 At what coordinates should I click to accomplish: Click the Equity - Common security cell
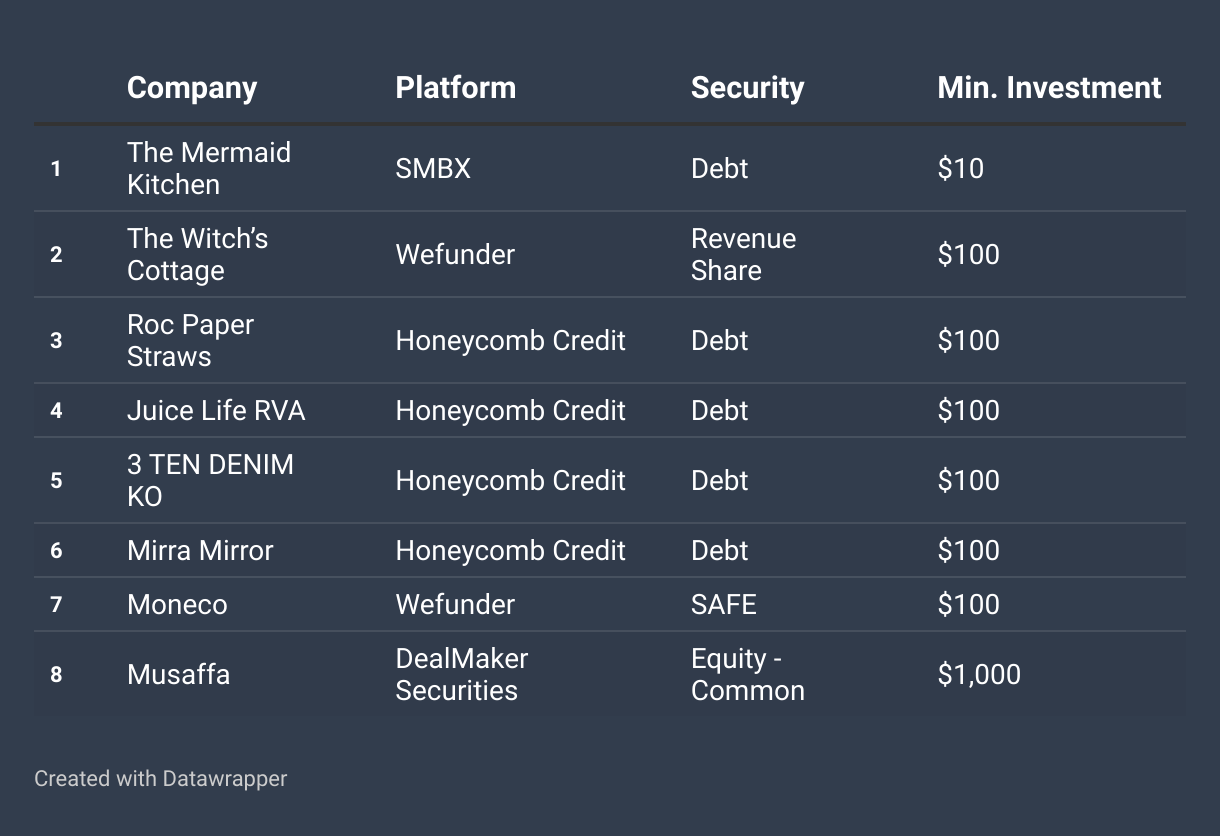coord(748,674)
